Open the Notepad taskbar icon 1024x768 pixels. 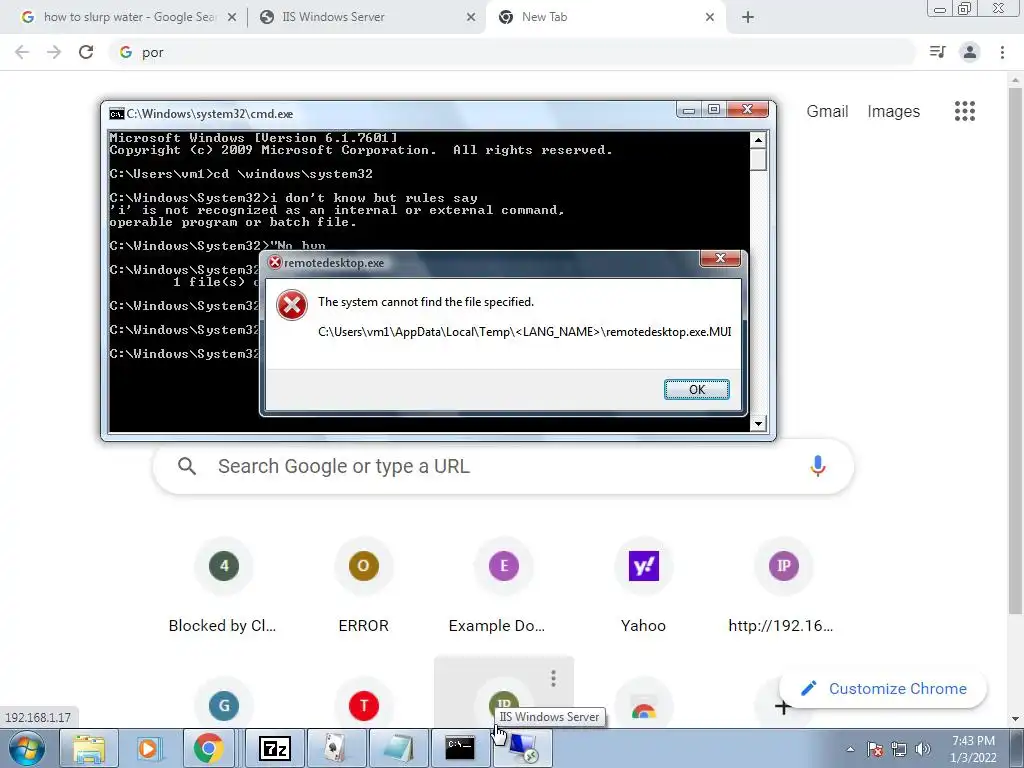(398, 748)
